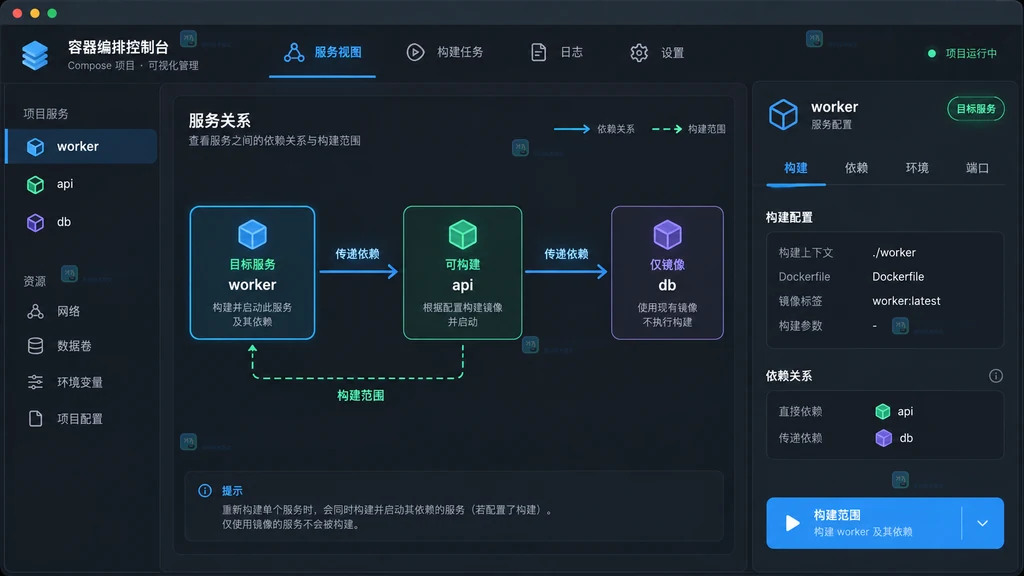
Task: Open the 日志 tab
Action: (x=556, y=52)
